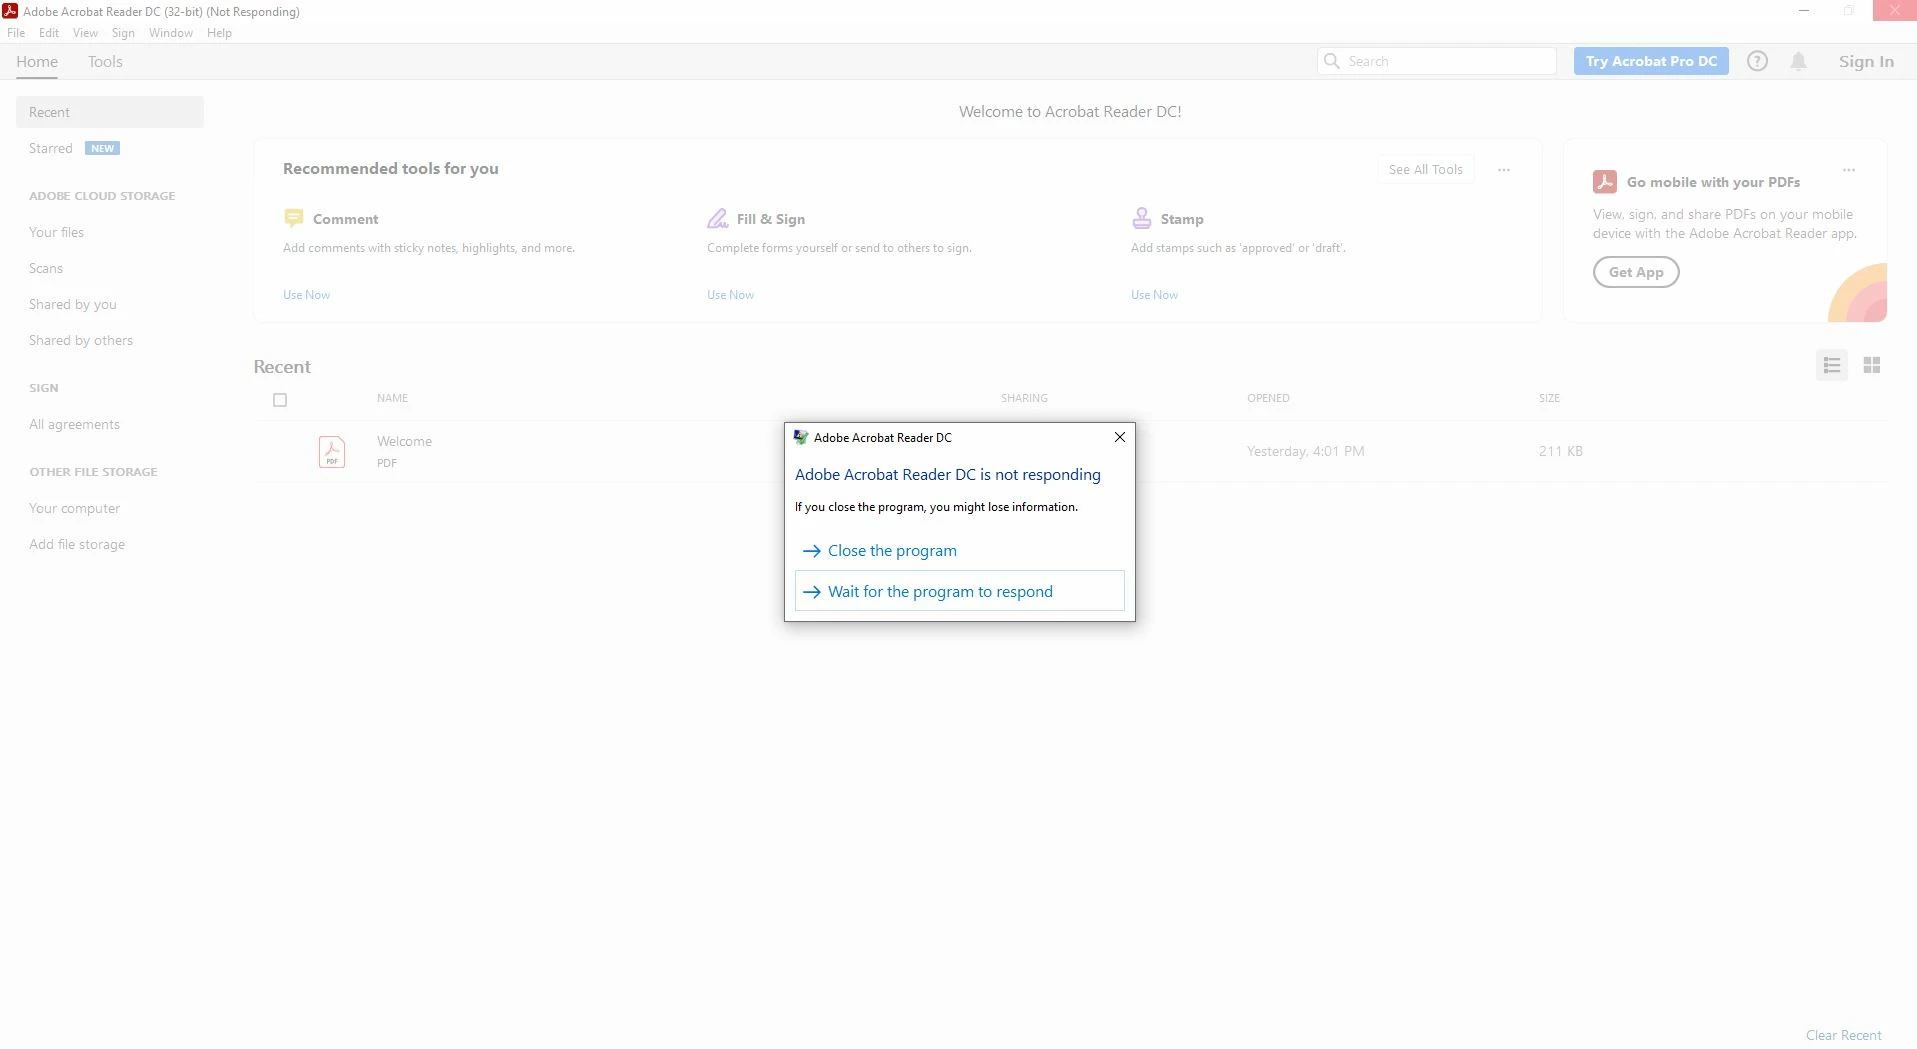Open the notifications bell icon
This screenshot has width=1917, height=1049.
(1798, 61)
